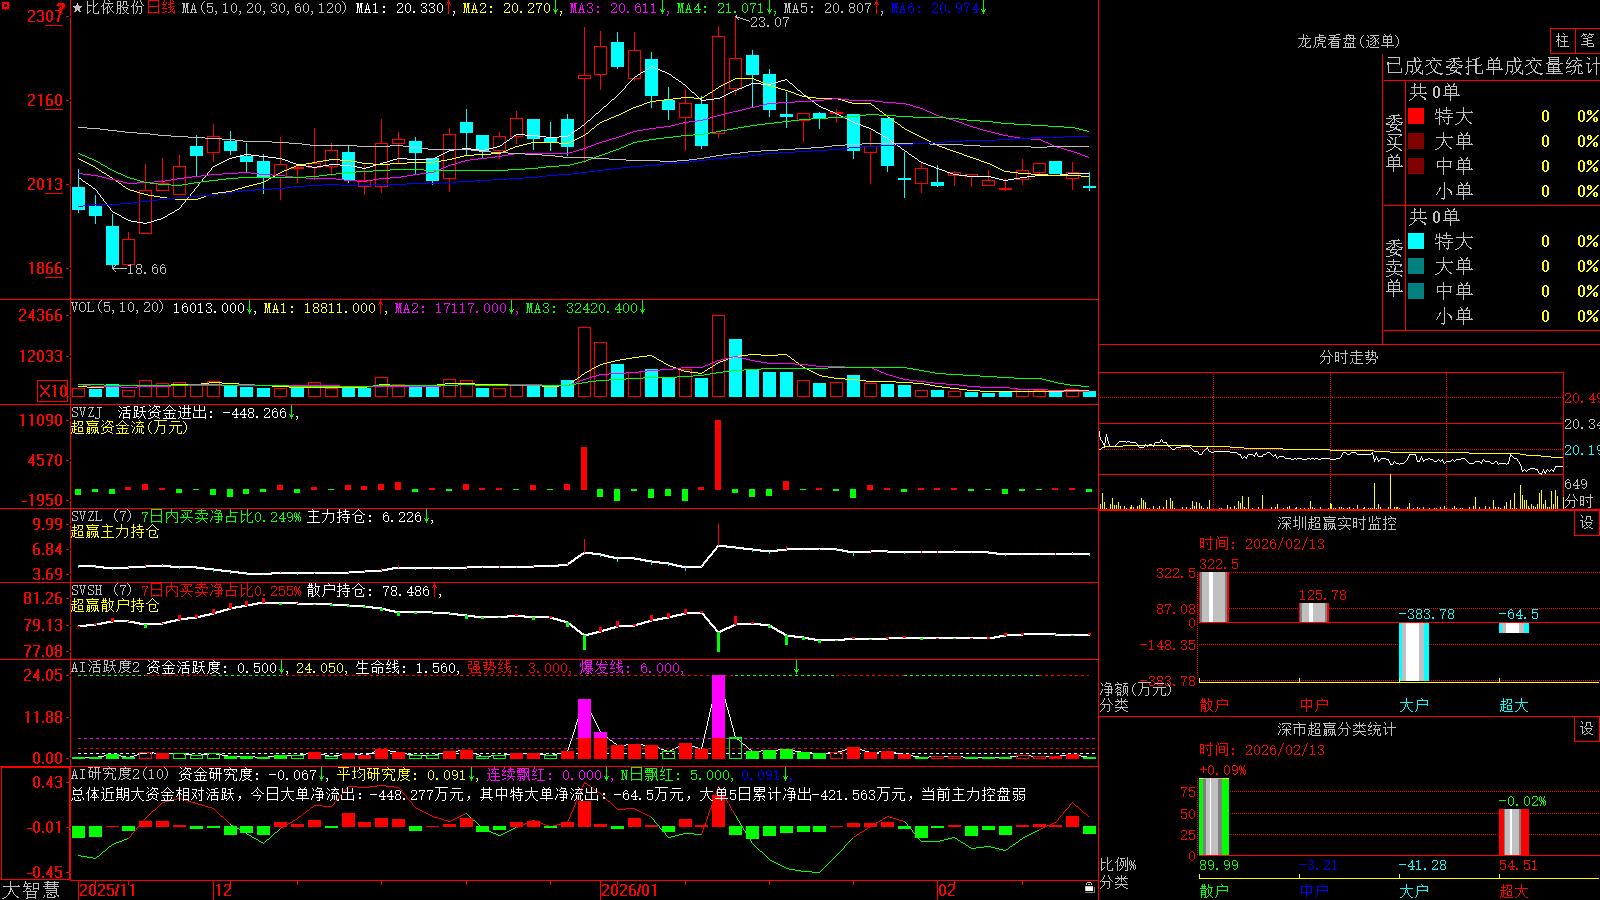Open the SVZJ indicator label
Viewport: 1600px width, 900px height.
click(x=87, y=412)
